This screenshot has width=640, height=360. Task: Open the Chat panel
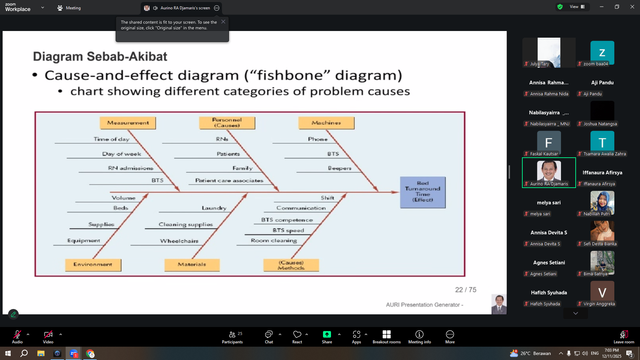(x=269, y=337)
